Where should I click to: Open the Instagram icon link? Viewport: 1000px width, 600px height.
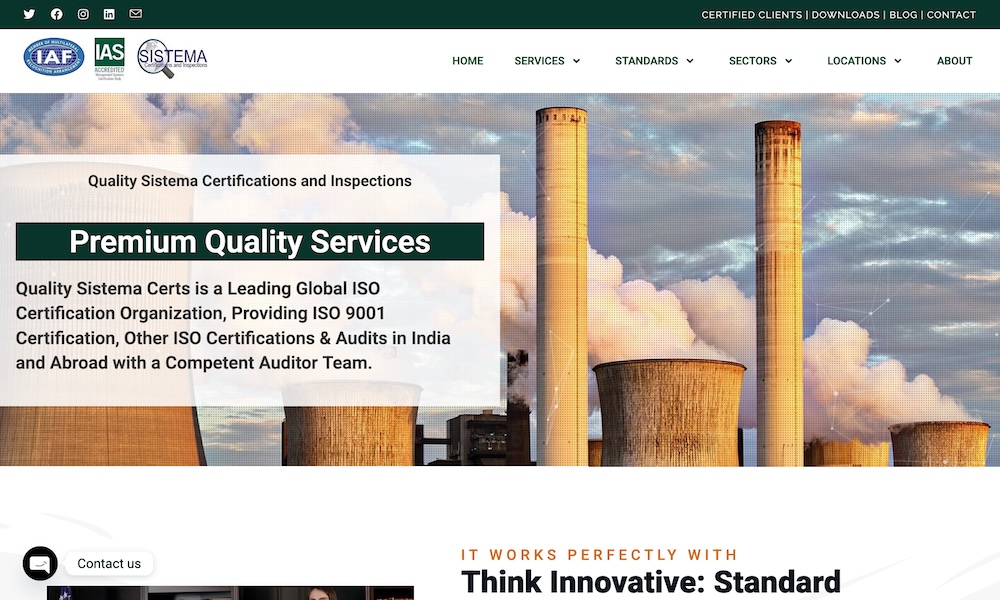(83, 14)
